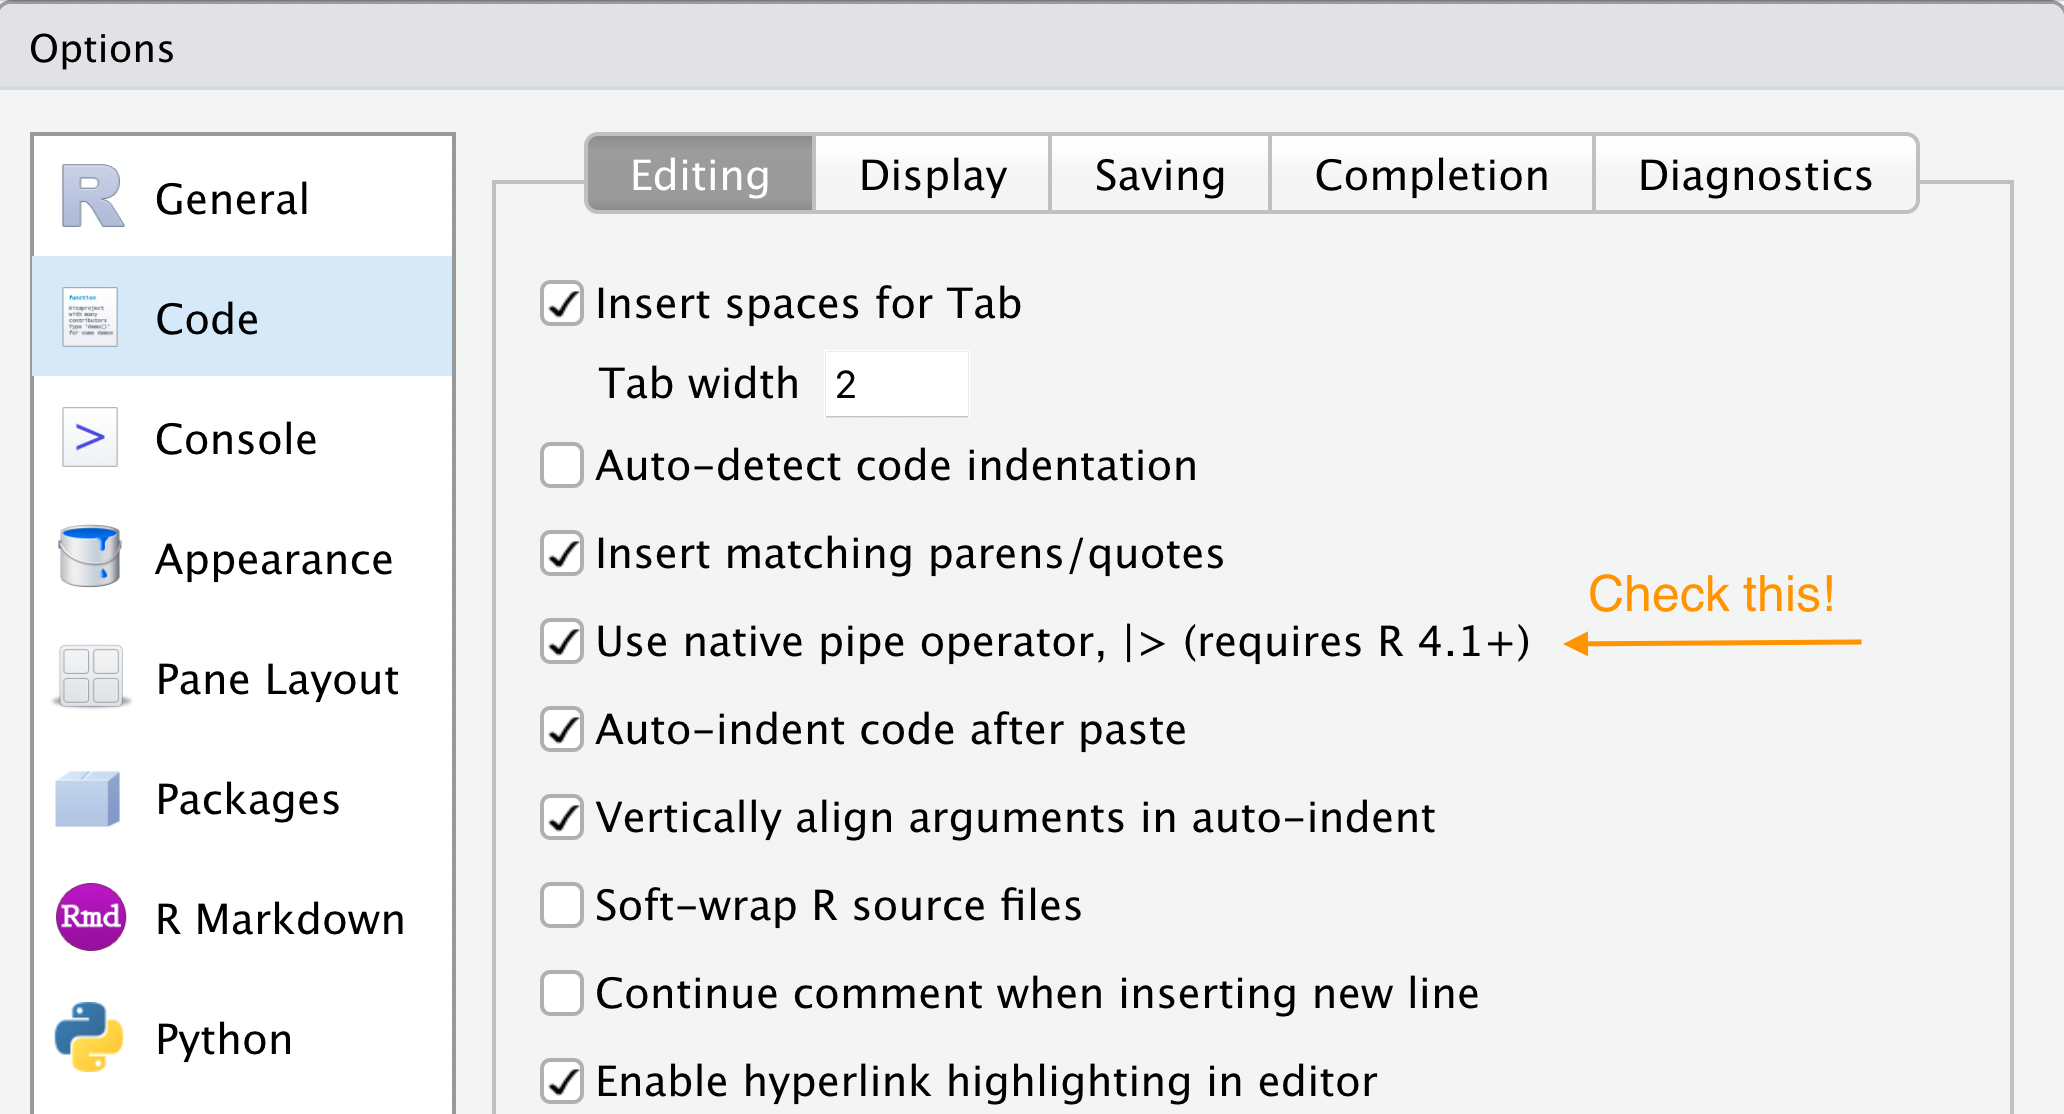Click the General R logo icon
This screenshot has height=1114, width=2064.
(92, 197)
